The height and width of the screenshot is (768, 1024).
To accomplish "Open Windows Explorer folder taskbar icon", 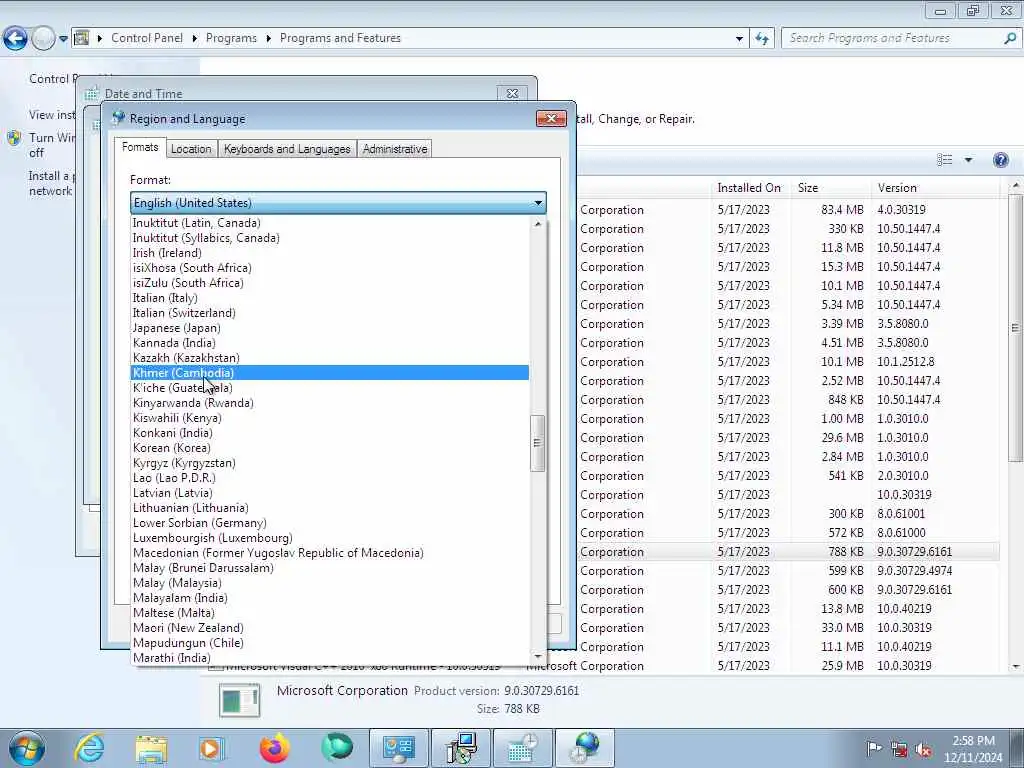I will [x=152, y=748].
